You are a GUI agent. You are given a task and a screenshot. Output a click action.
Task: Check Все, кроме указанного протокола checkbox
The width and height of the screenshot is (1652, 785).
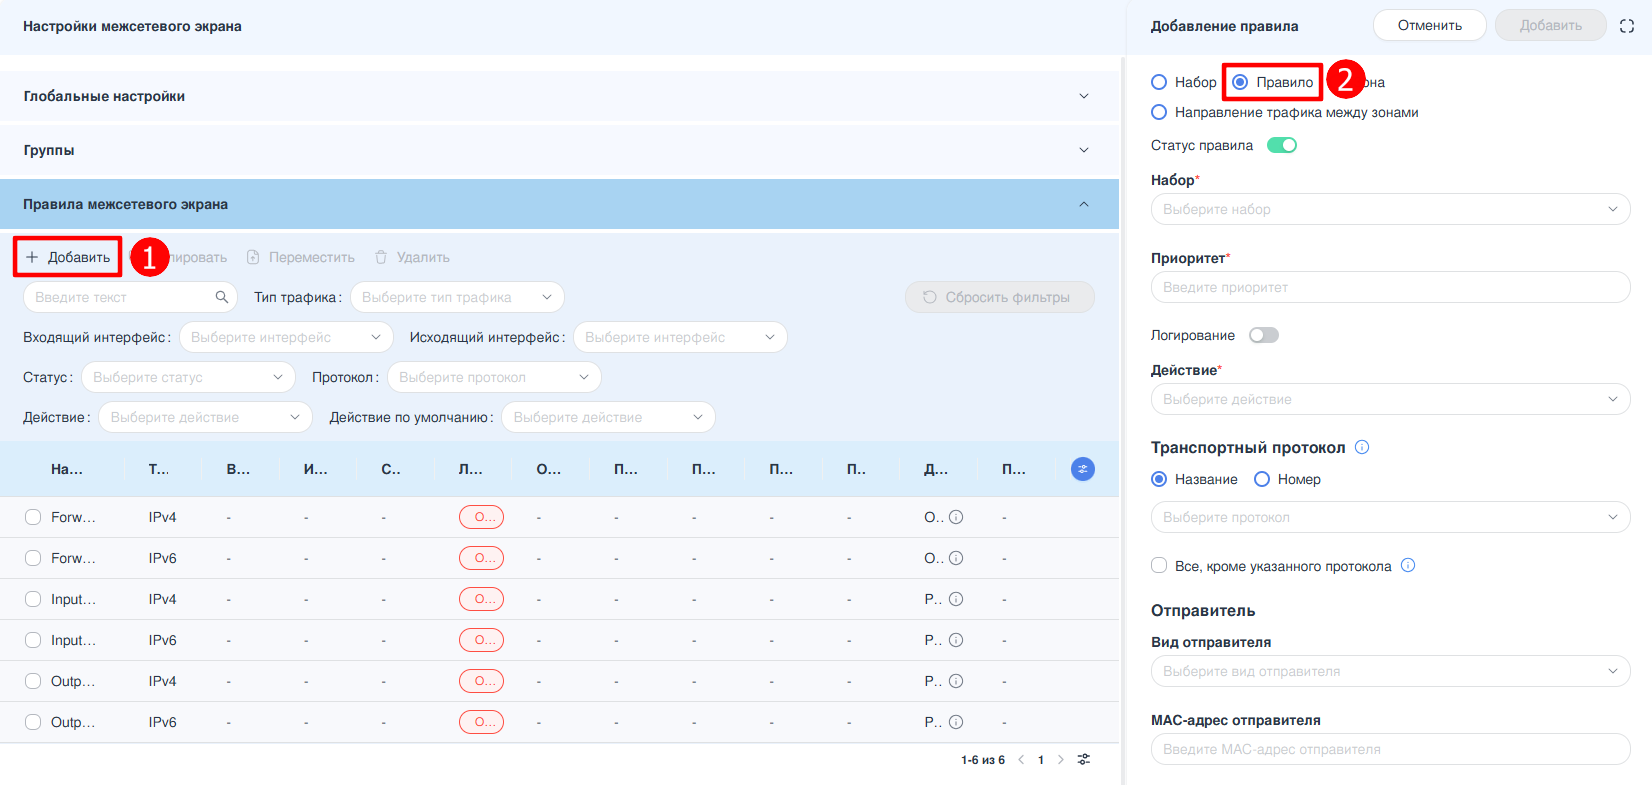point(1159,565)
